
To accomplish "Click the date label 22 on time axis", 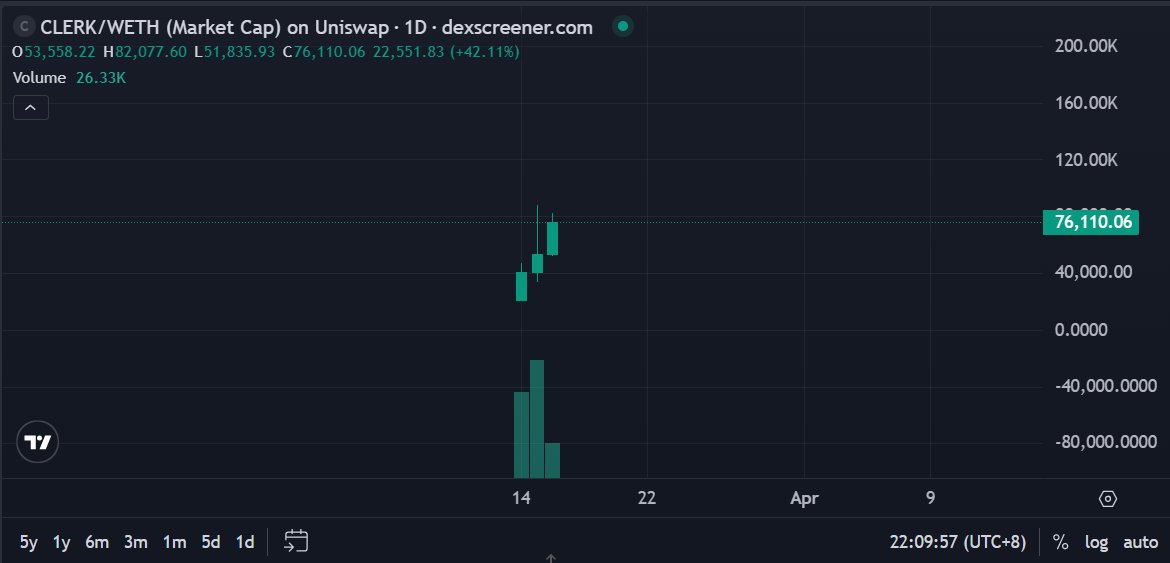I will (x=647, y=498).
